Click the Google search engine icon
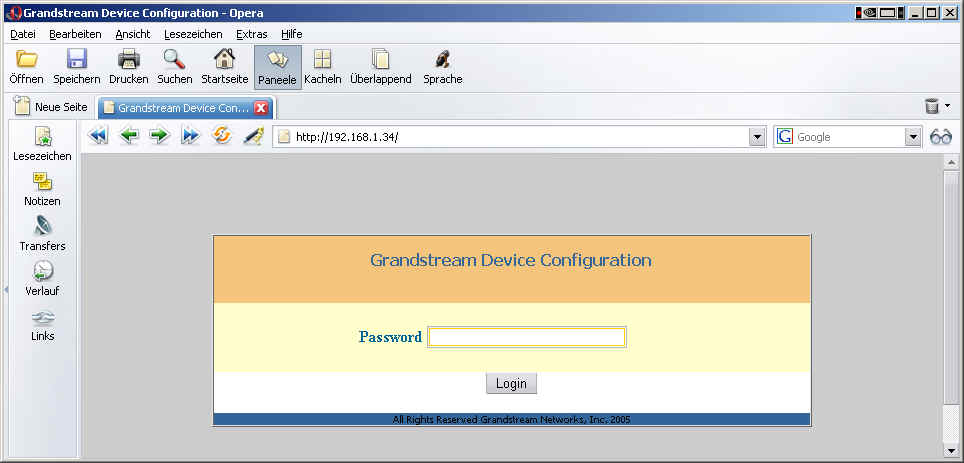The image size is (964, 463). 784,137
